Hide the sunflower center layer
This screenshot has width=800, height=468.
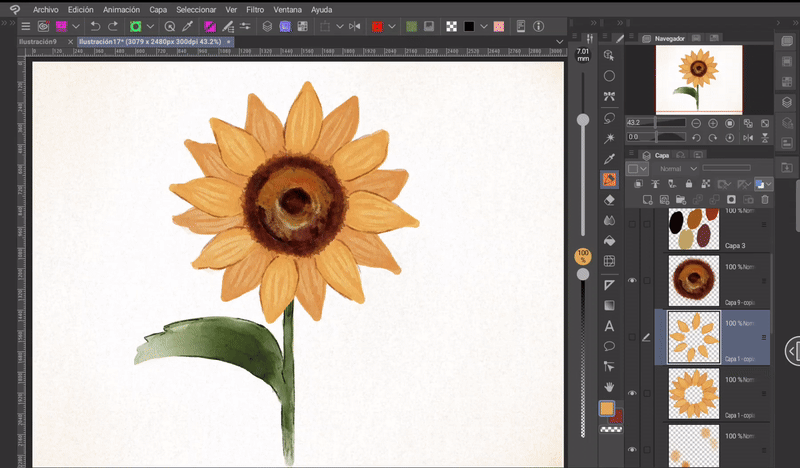point(632,282)
